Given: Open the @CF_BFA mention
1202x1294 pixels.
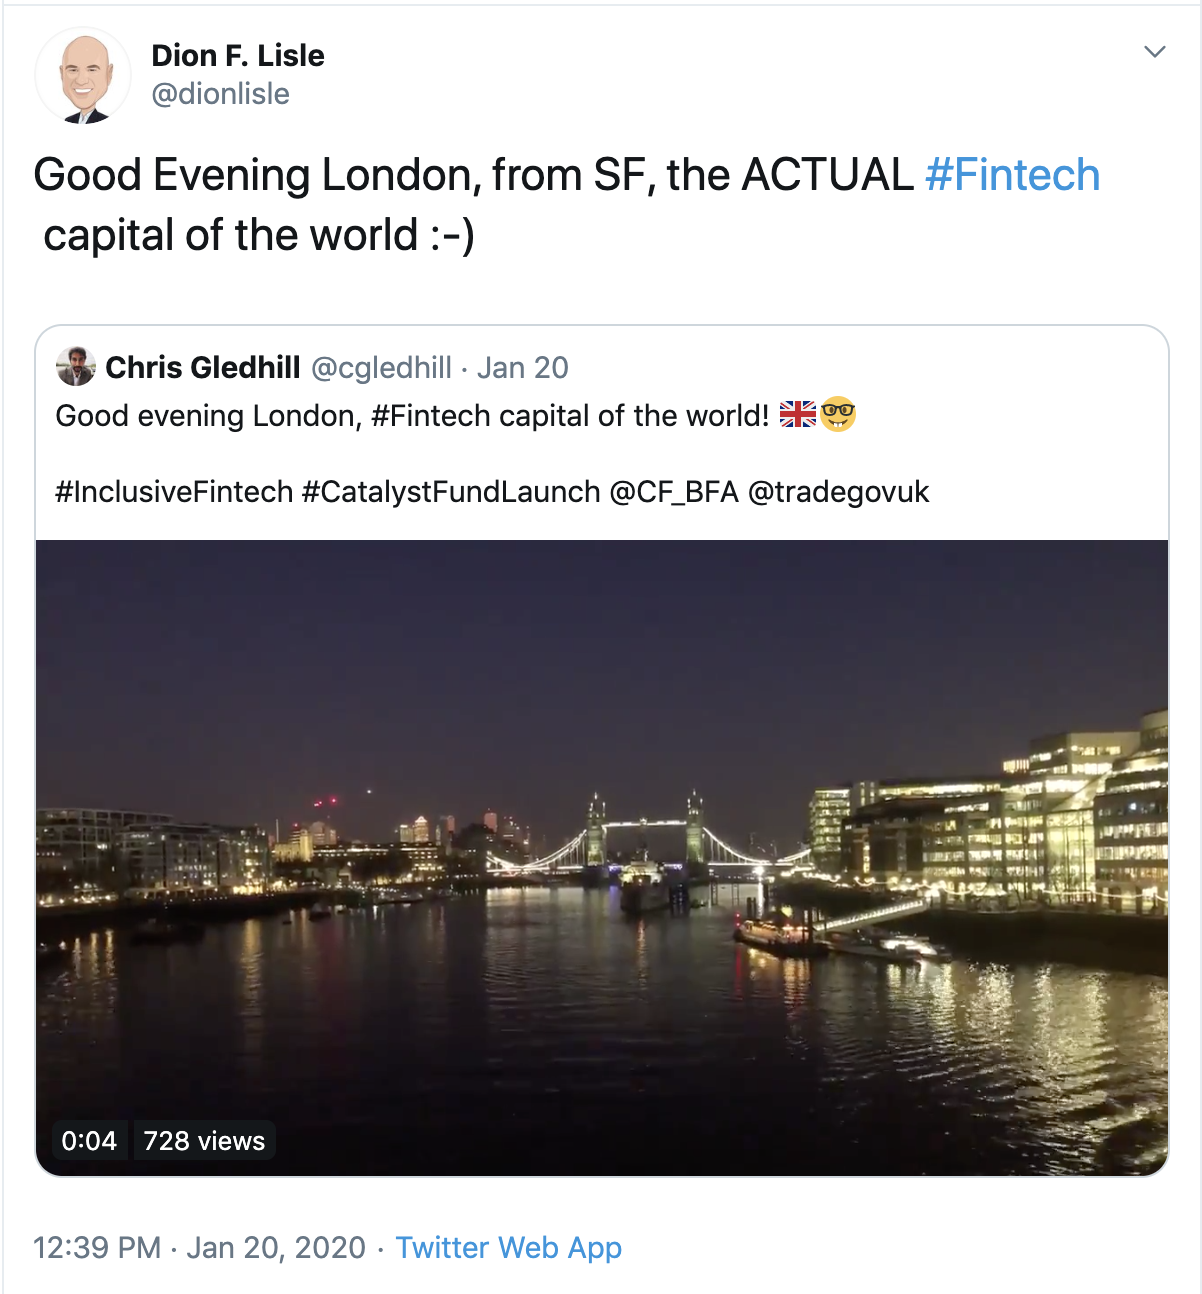Looking at the screenshot, I should pyautogui.click(x=673, y=492).
